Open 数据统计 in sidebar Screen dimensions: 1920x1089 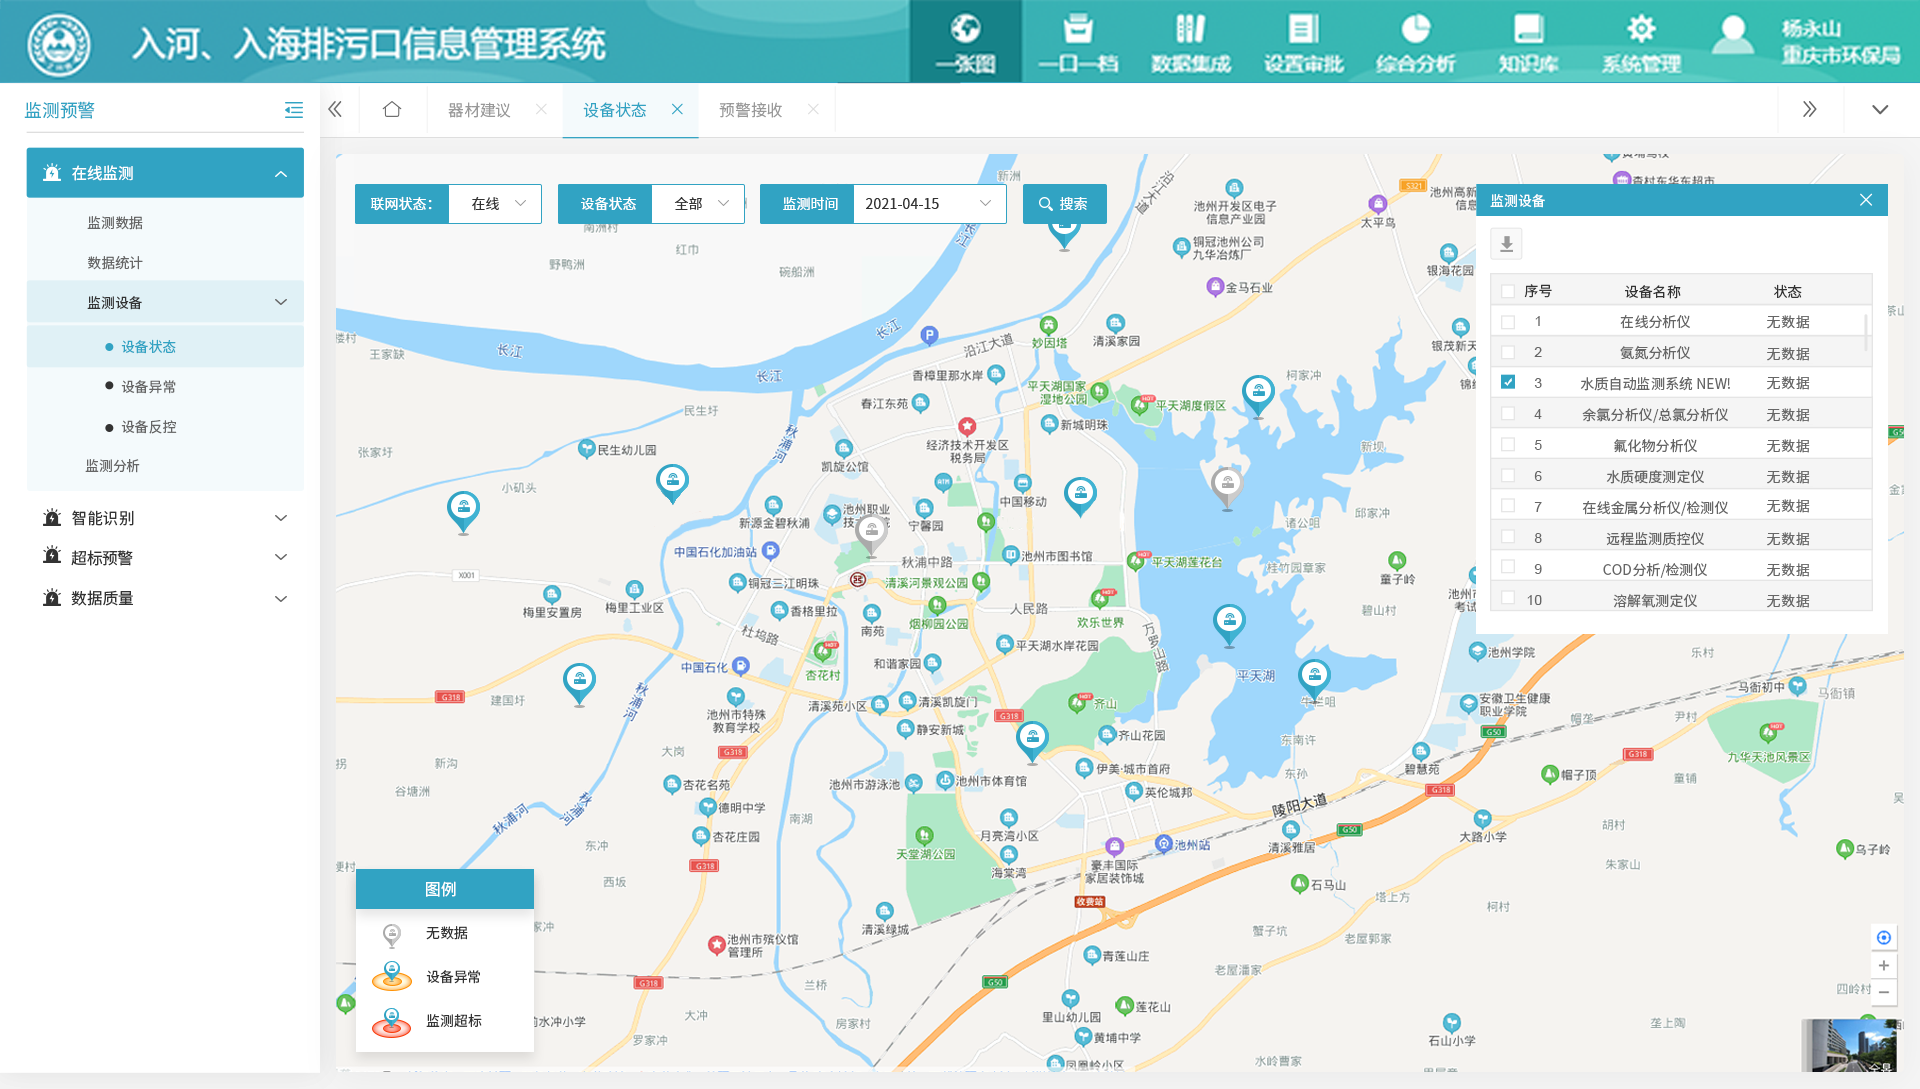[115, 263]
